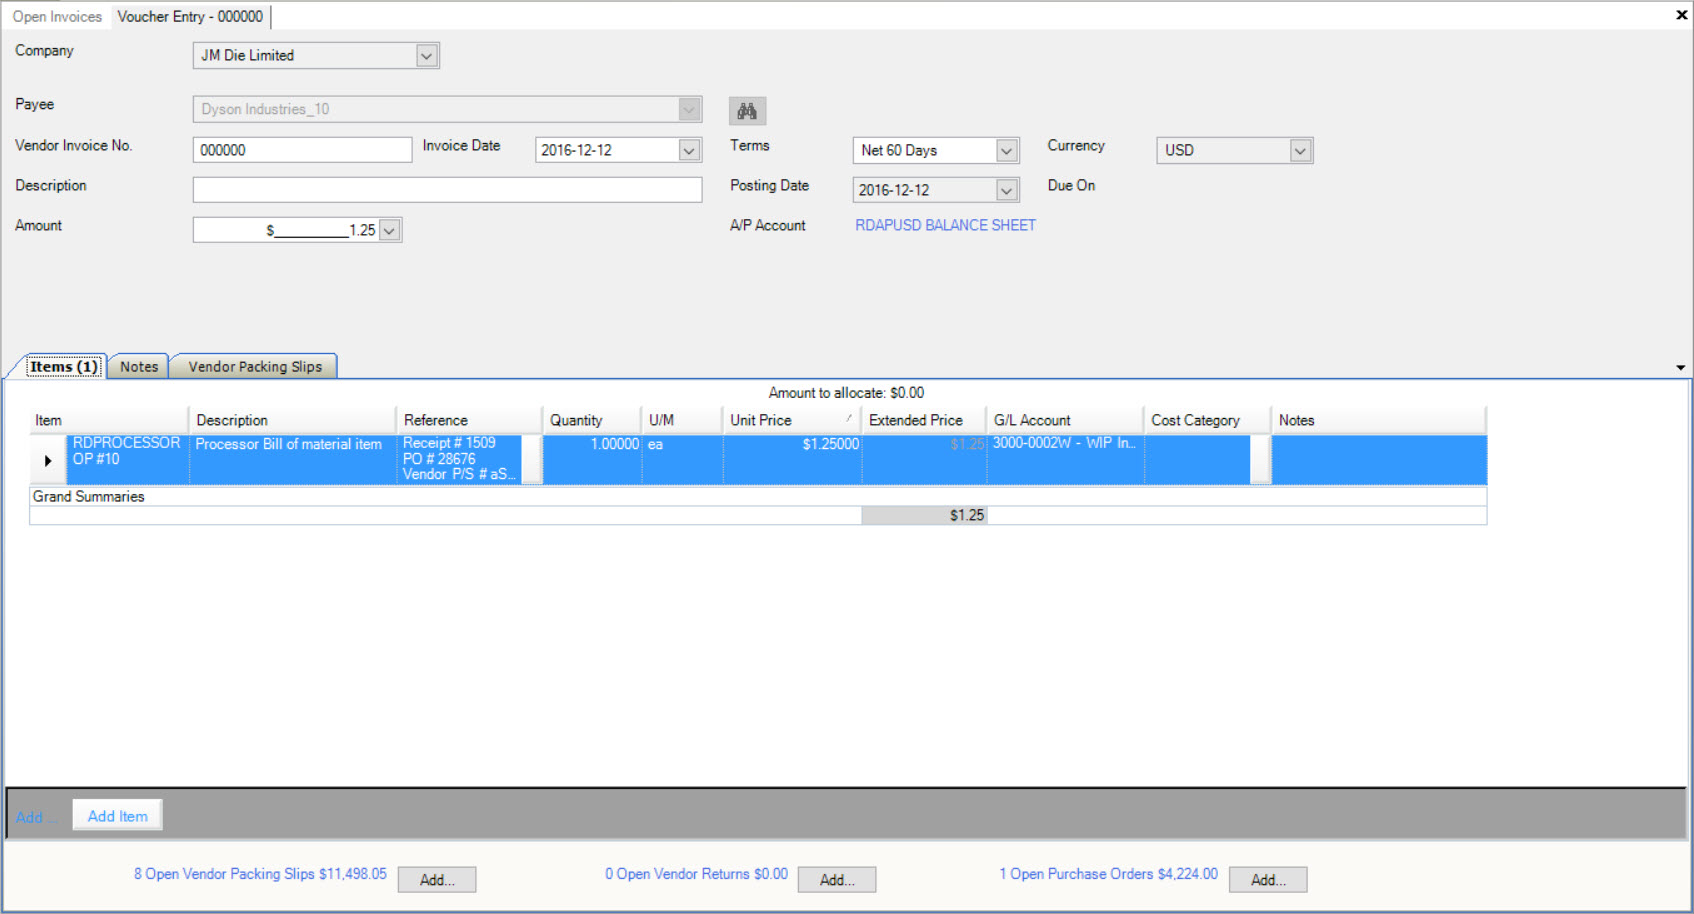Open the Currency dropdown
The width and height of the screenshot is (1694, 914).
pos(1300,150)
